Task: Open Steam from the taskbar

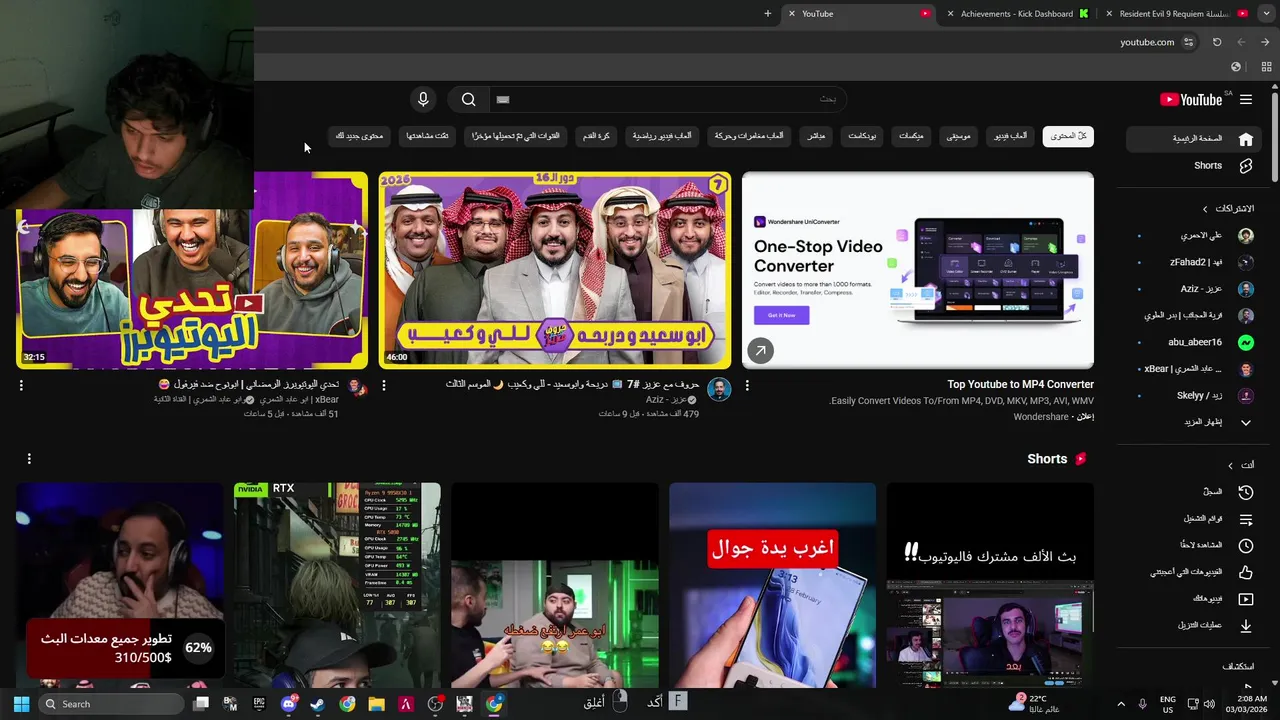Action: tap(317, 704)
